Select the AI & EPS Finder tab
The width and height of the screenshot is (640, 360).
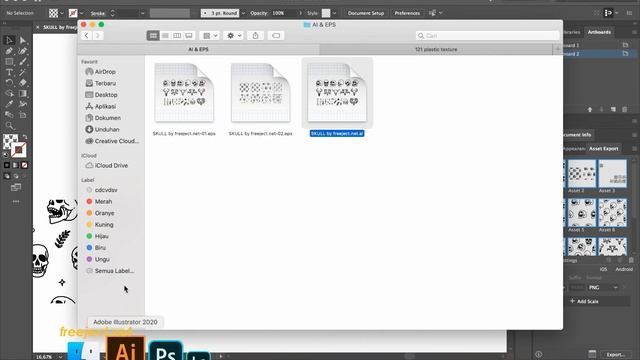tap(198, 49)
